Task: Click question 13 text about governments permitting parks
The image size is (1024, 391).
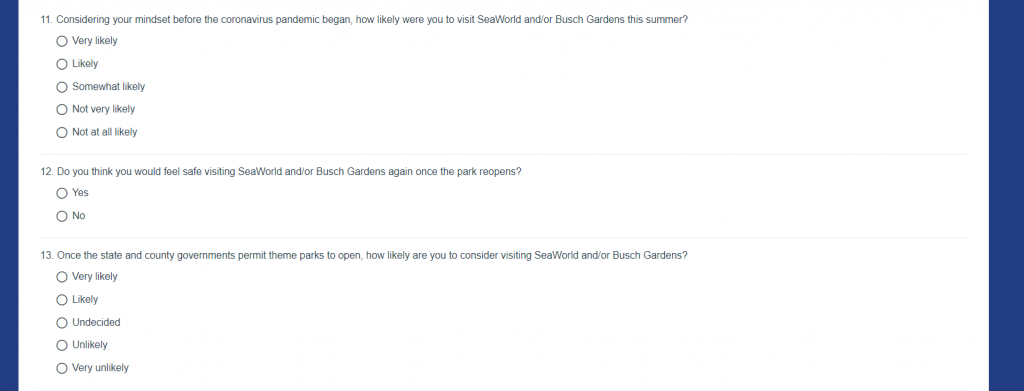Action: 364,255
